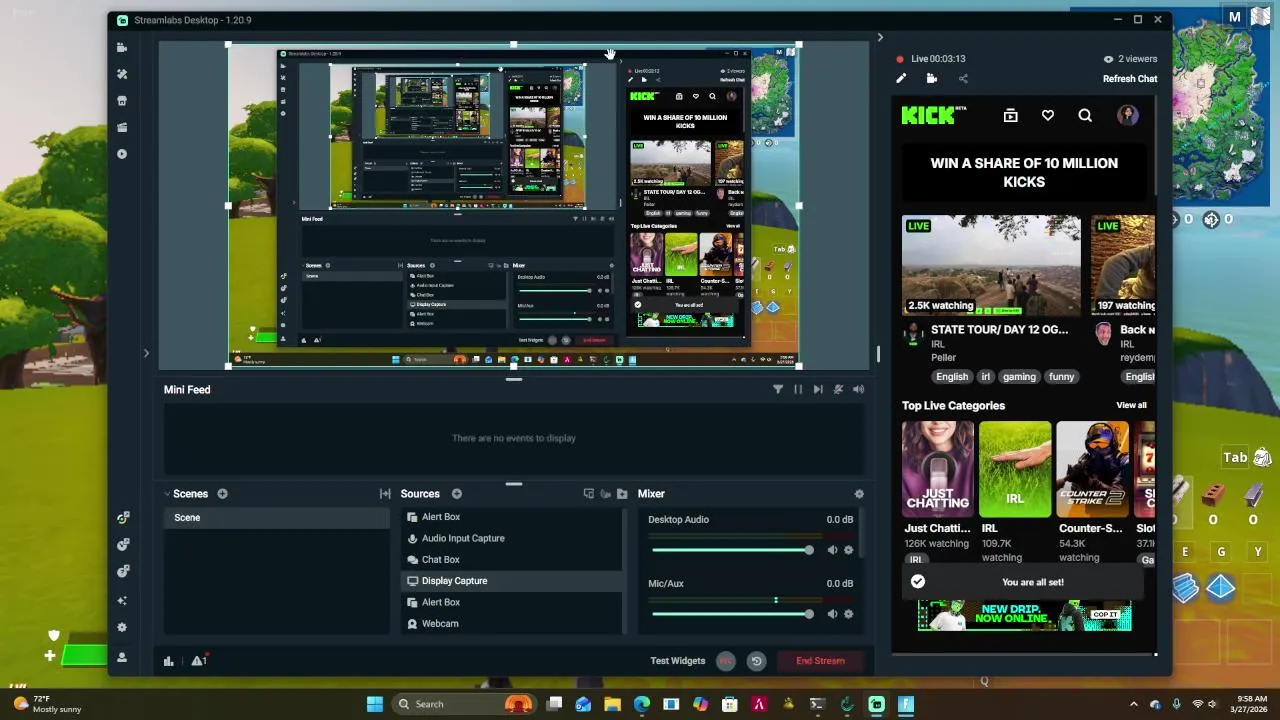The image size is (1280, 720).
Task: Open the performance stats bar-chart icon
Action: pos(169,661)
